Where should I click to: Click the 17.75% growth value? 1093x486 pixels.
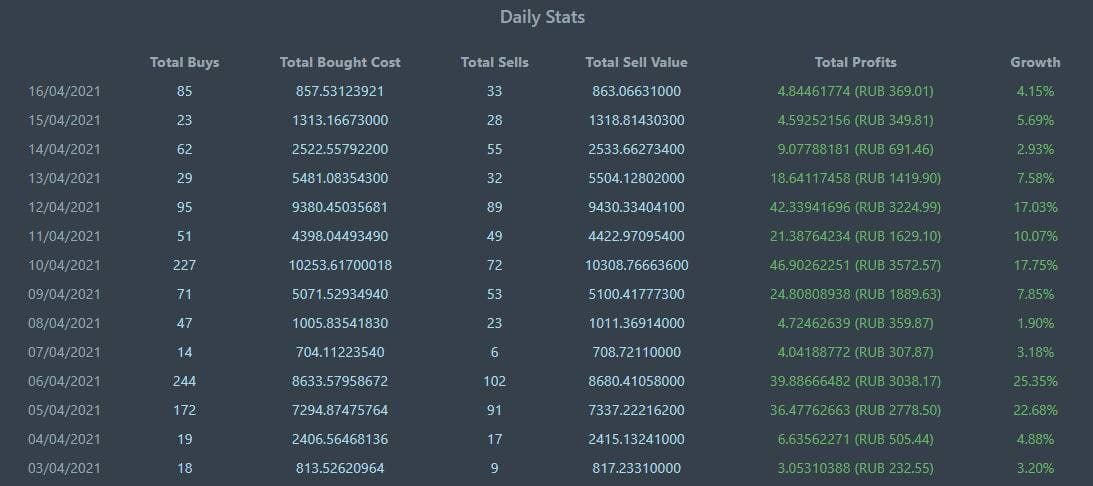click(1035, 265)
